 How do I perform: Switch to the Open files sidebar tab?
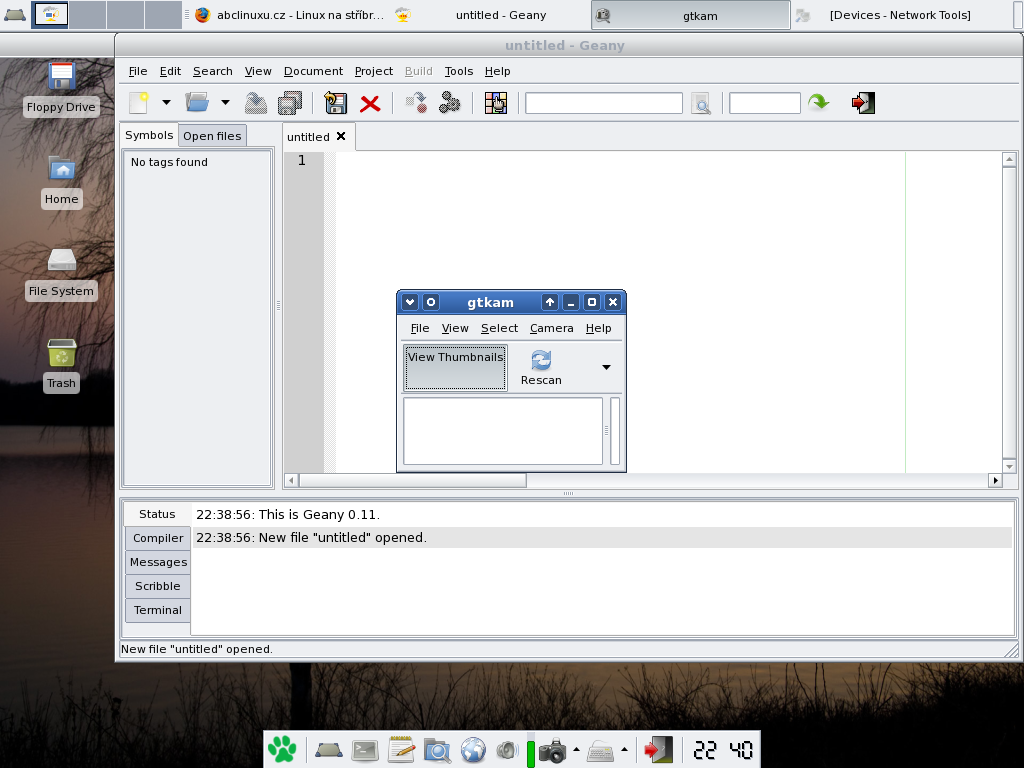click(x=212, y=136)
